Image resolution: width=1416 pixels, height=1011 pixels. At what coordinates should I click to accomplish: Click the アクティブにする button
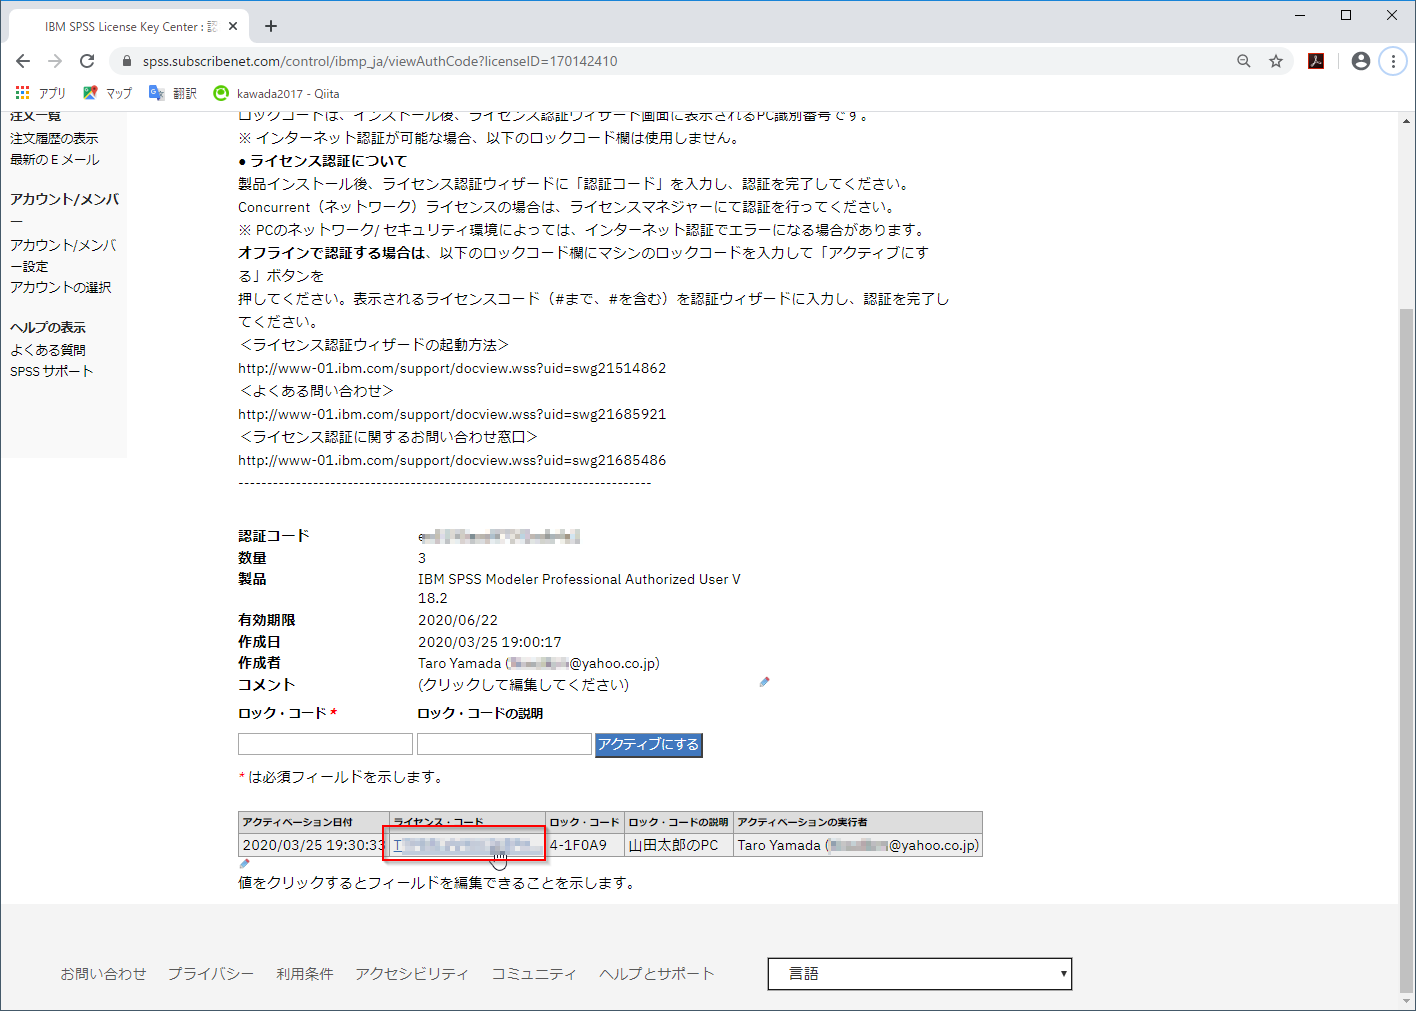point(649,745)
